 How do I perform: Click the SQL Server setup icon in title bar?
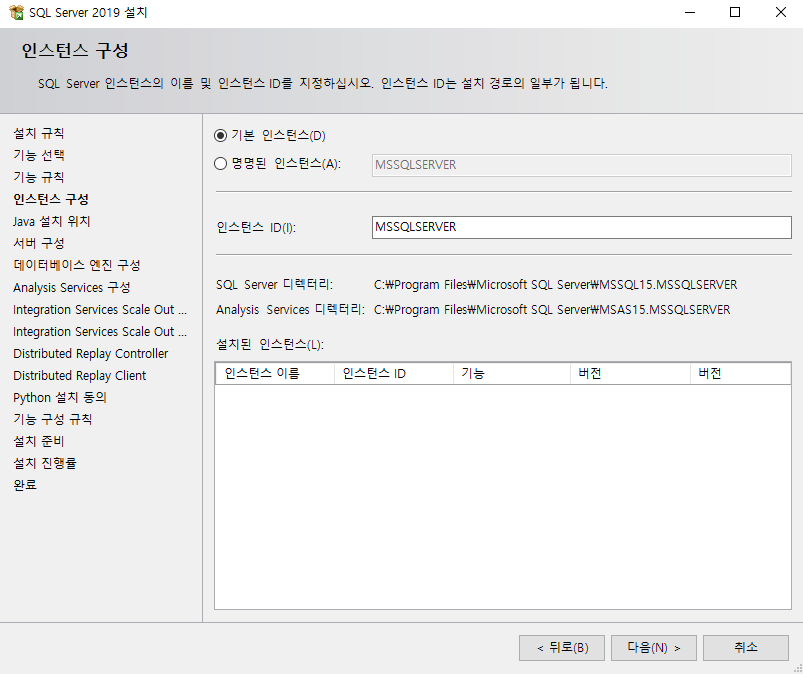click(16, 12)
